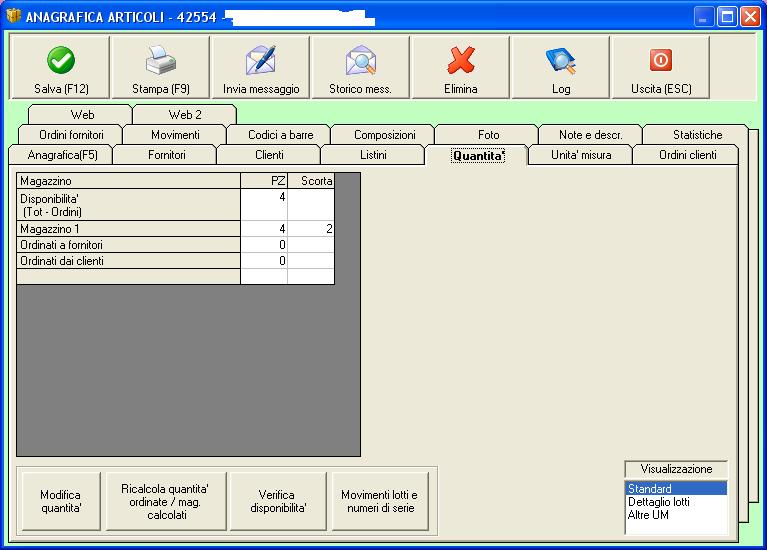Click the printer Stampa icon
Screen dimensions: 767x550
tap(160, 60)
